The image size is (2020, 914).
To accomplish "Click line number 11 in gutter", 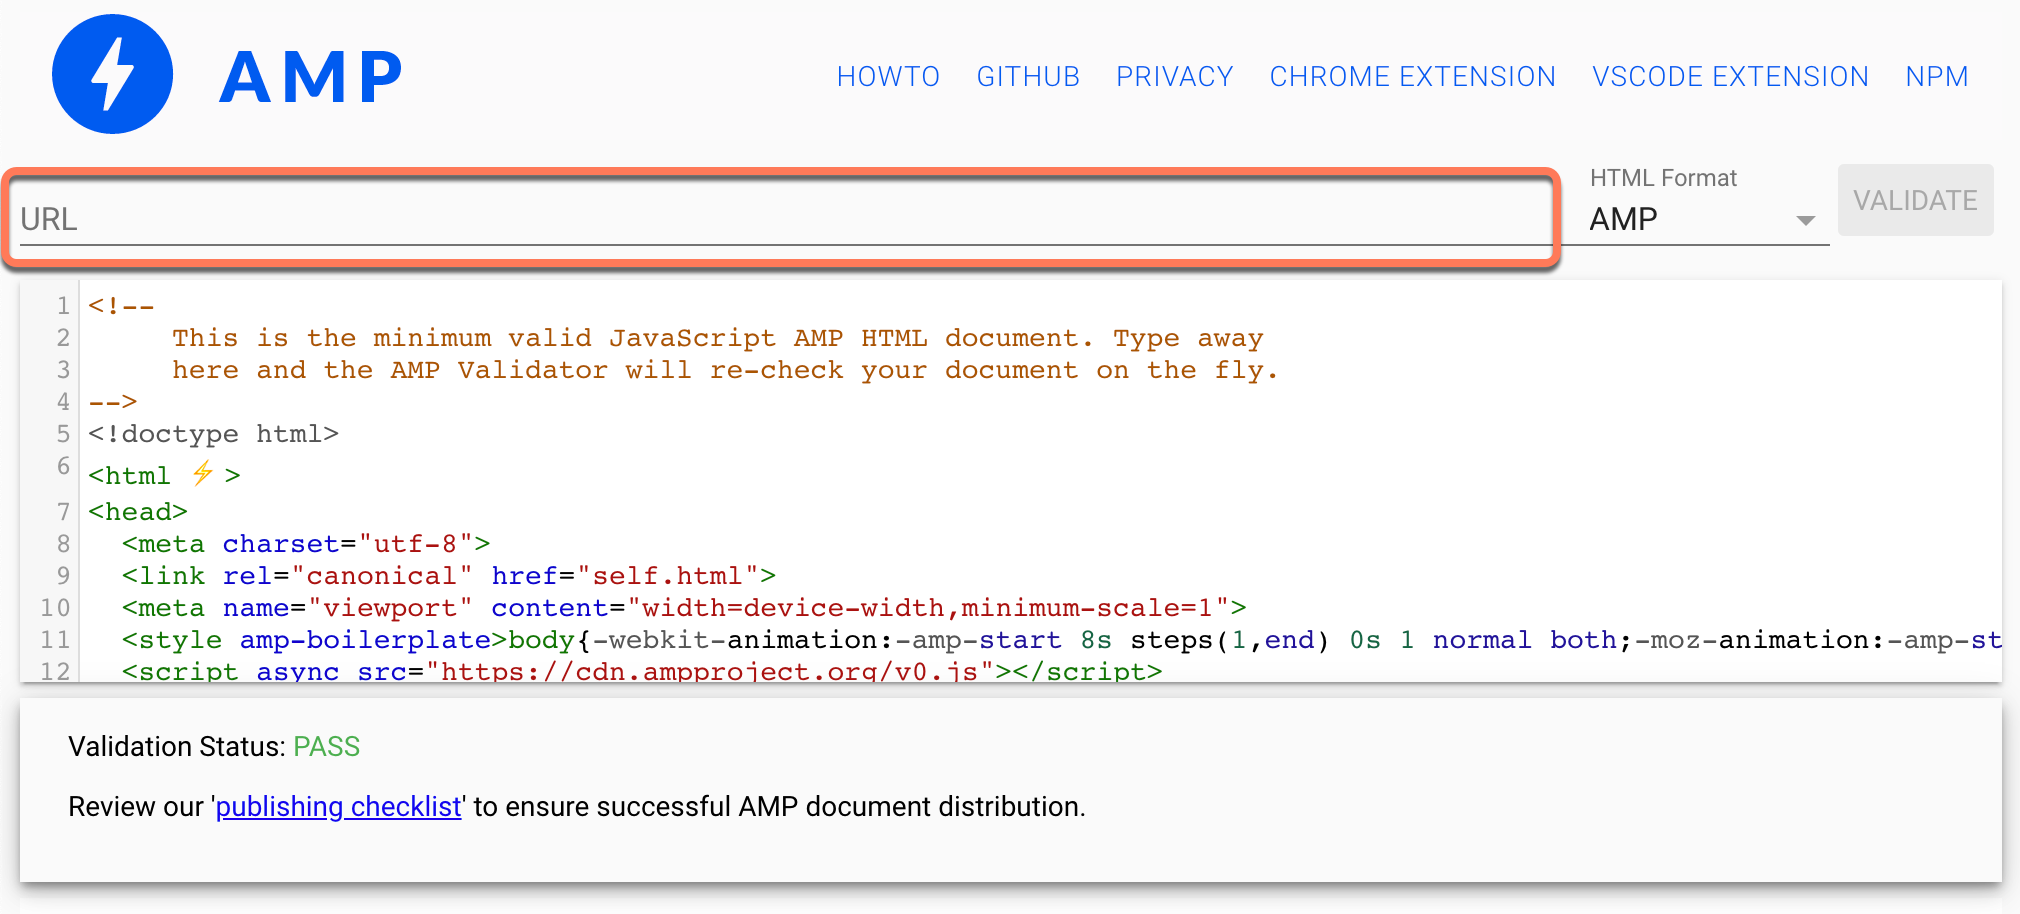I will pos(55,640).
